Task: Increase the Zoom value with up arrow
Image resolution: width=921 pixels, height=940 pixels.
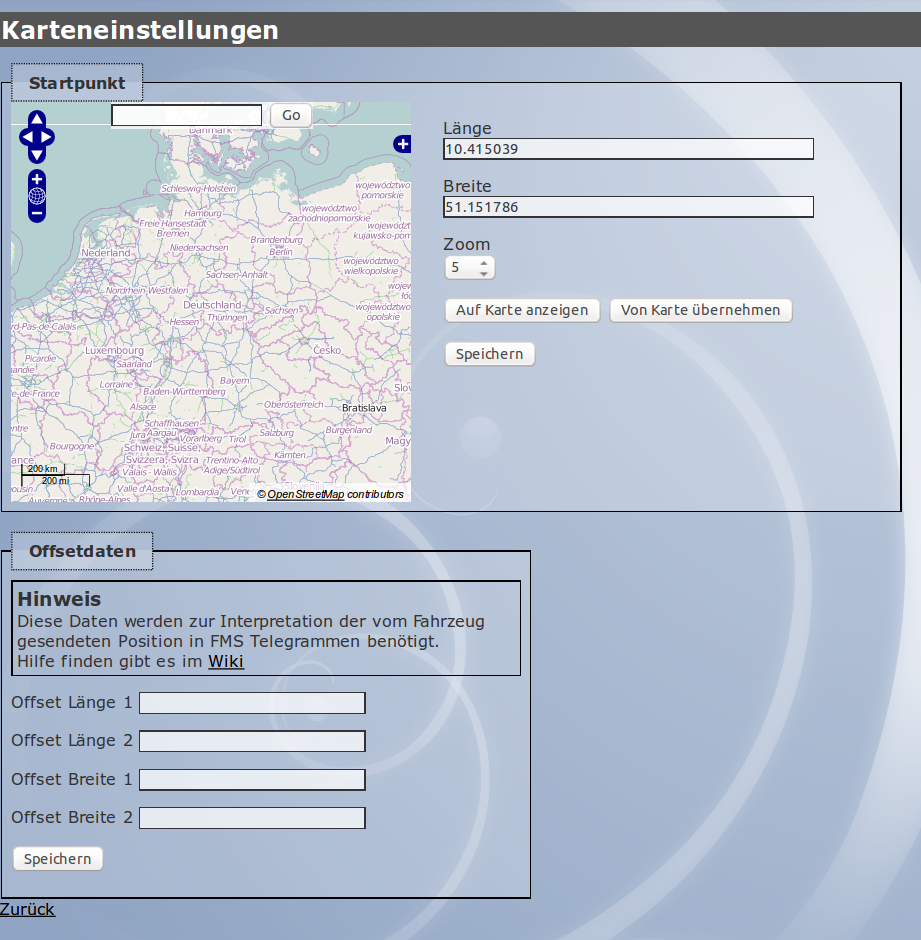Action: tap(484, 263)
